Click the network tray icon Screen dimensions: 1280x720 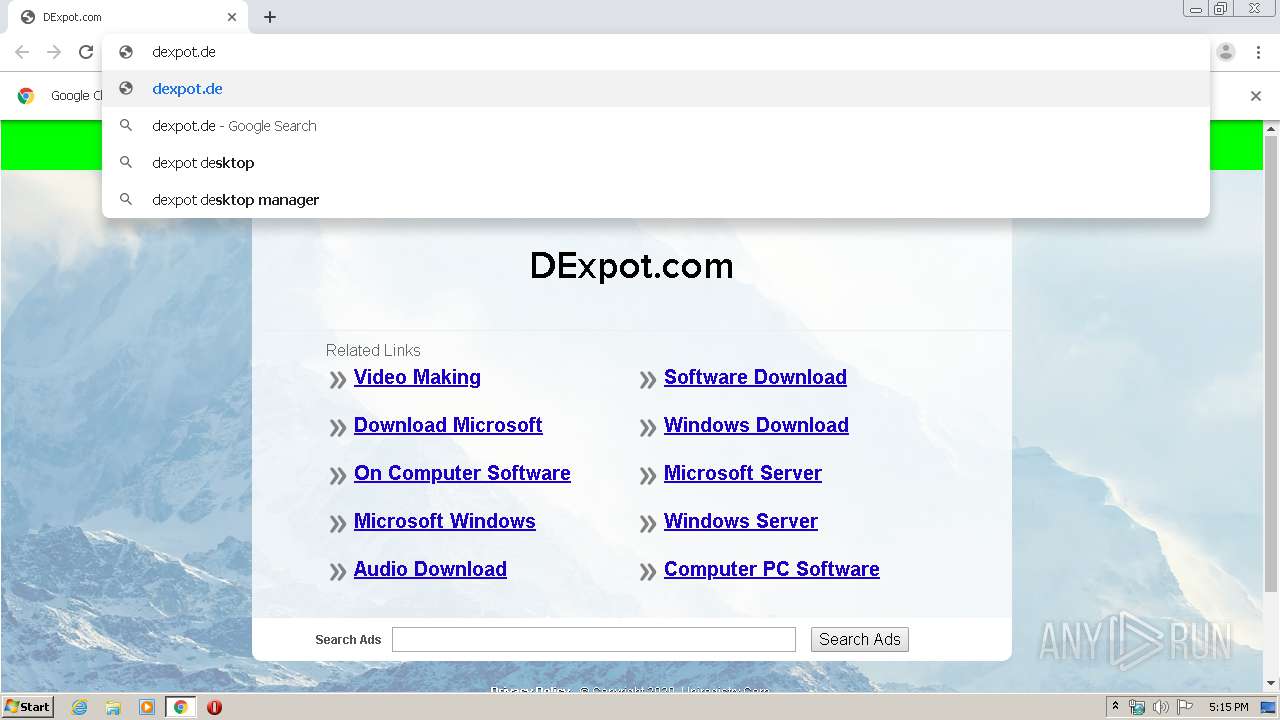tap(1137, 707)
